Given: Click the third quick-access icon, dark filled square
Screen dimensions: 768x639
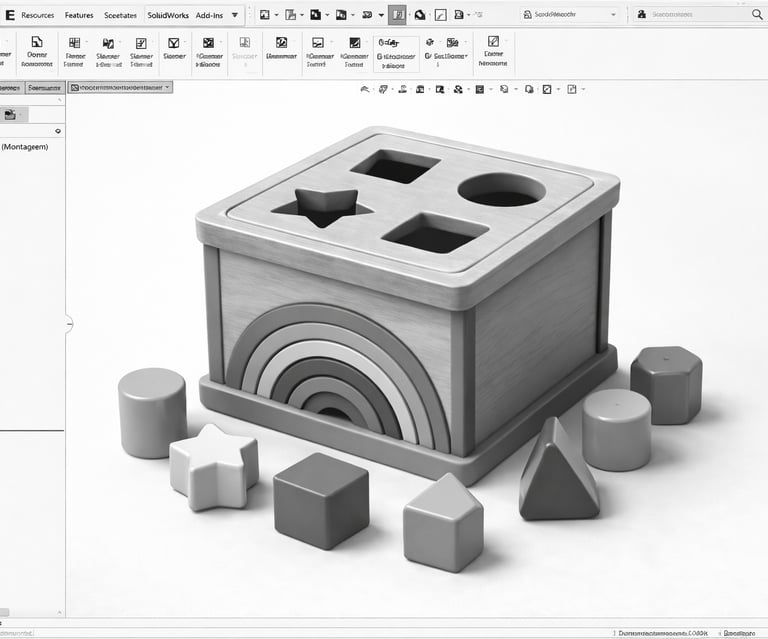Looking at the screenshot, I should click(315, 15).
